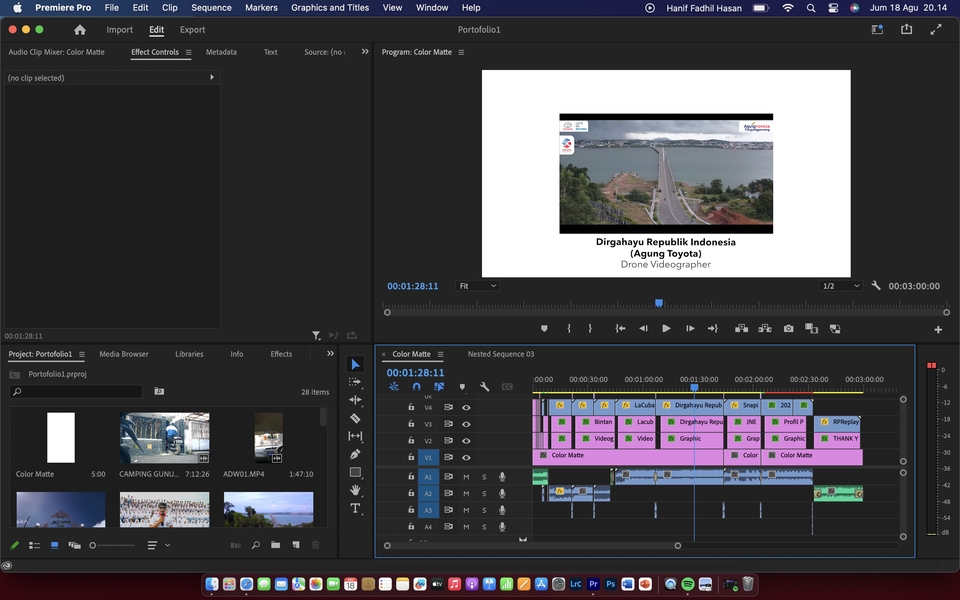960x600 pixels.
Task: Open Project panel sort icons dropdown
Action: coord(159,545)
